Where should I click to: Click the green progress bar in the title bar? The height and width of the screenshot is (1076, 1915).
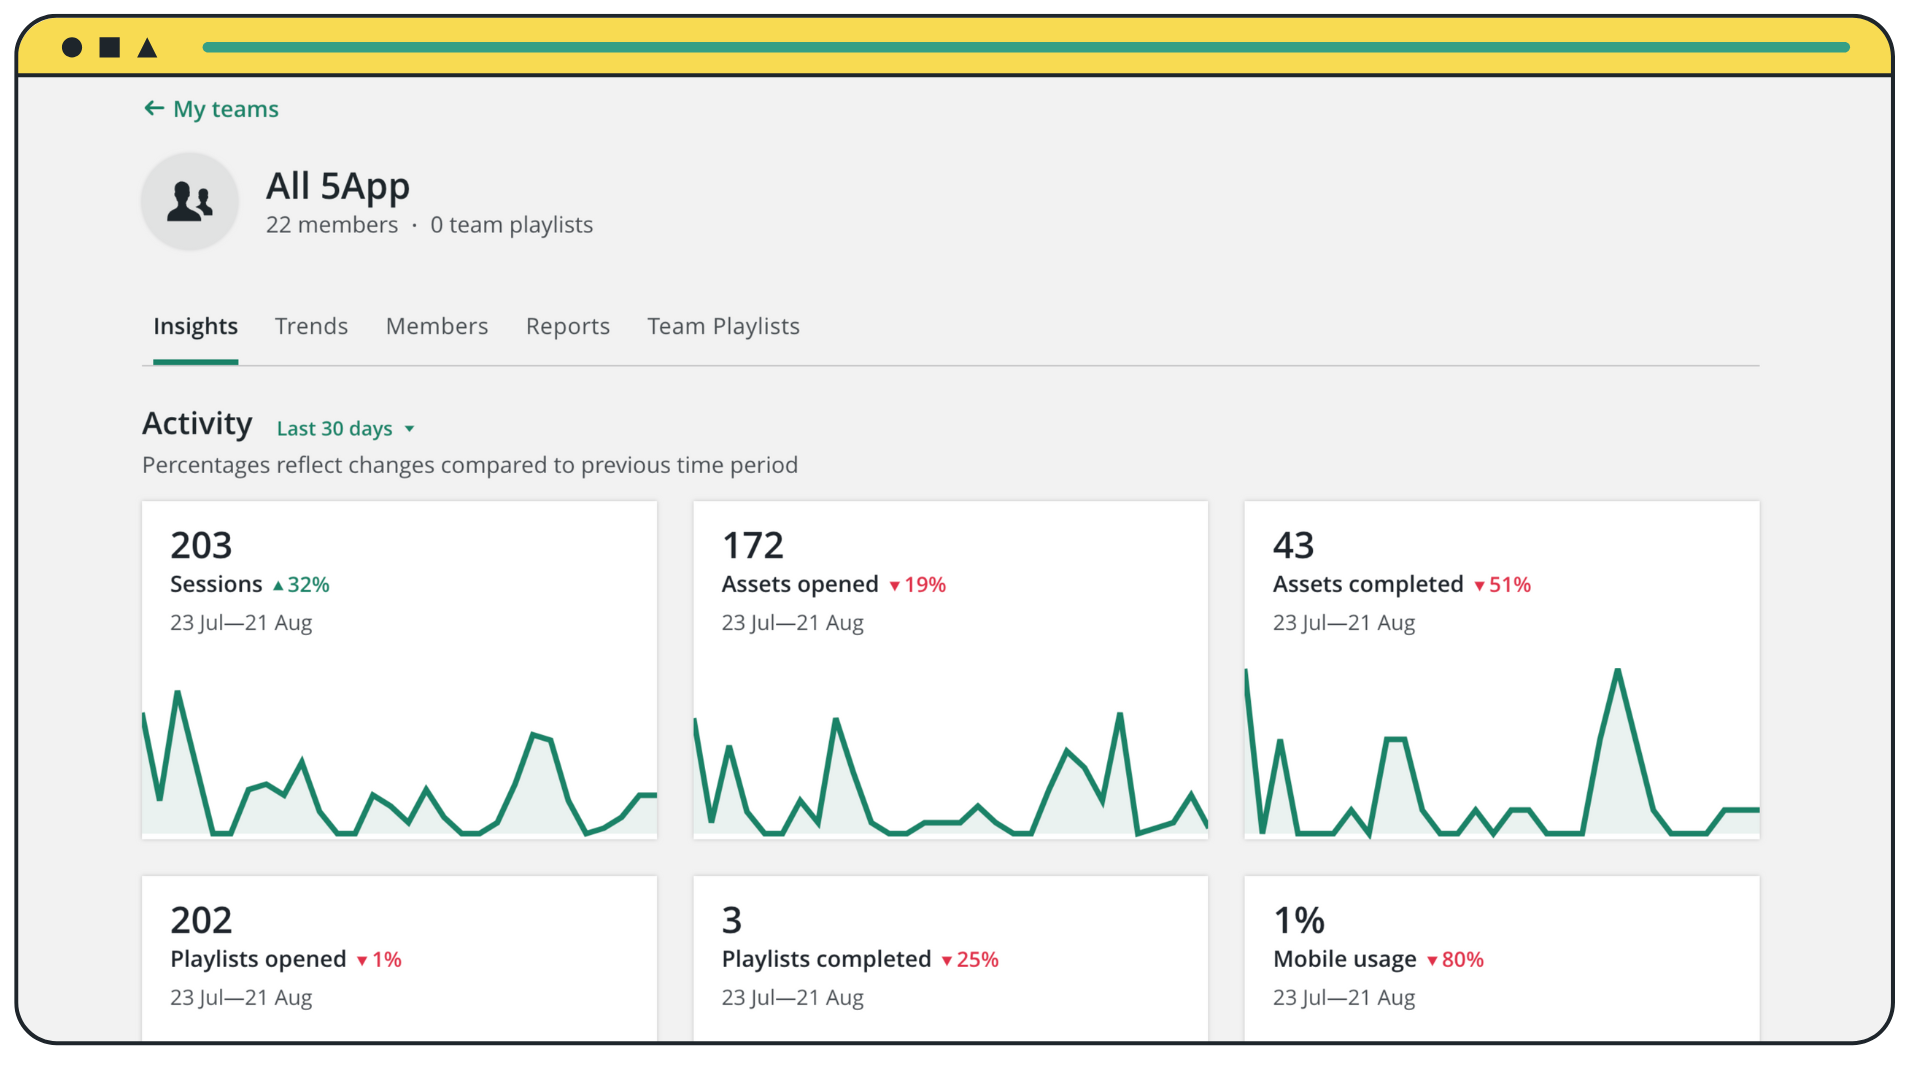click(x=1025, y=46)
